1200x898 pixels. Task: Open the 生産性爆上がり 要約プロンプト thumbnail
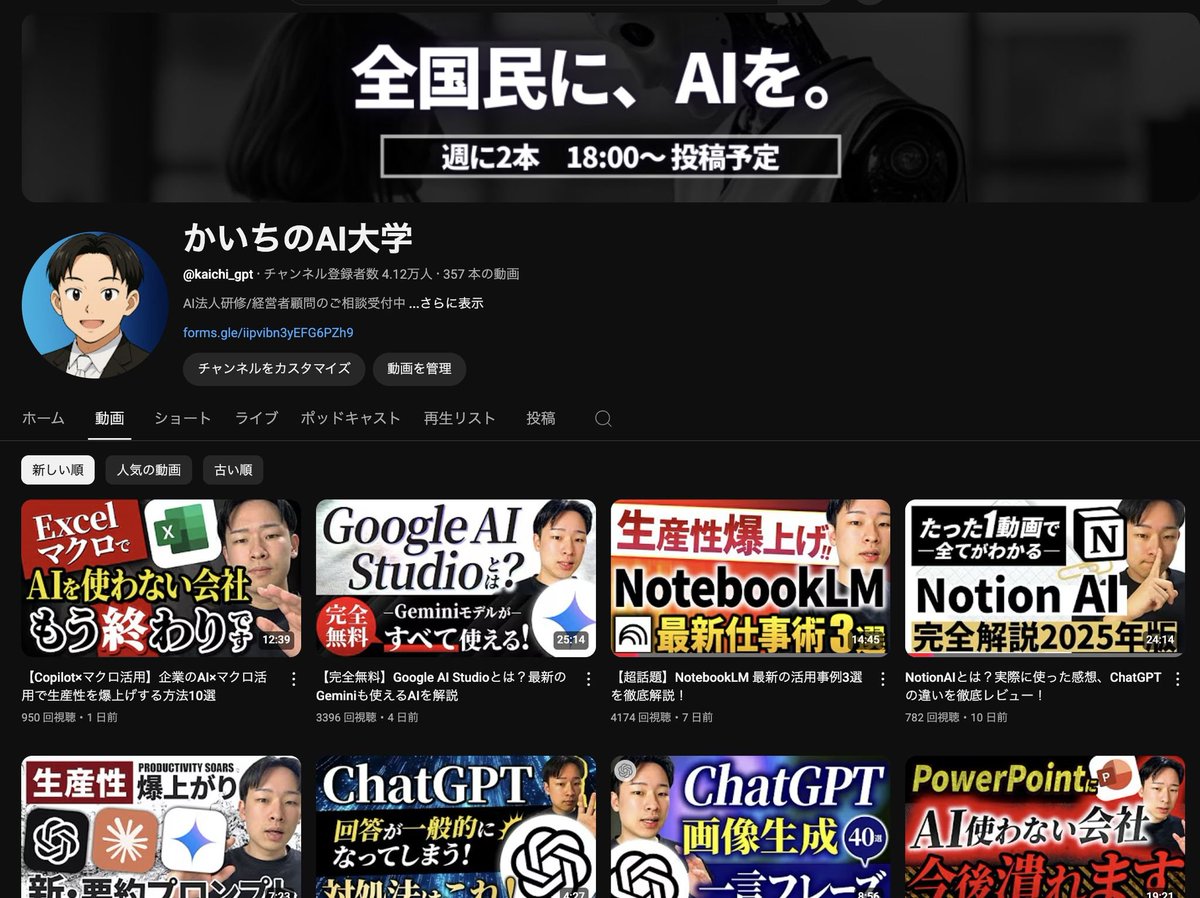point(161,827)
